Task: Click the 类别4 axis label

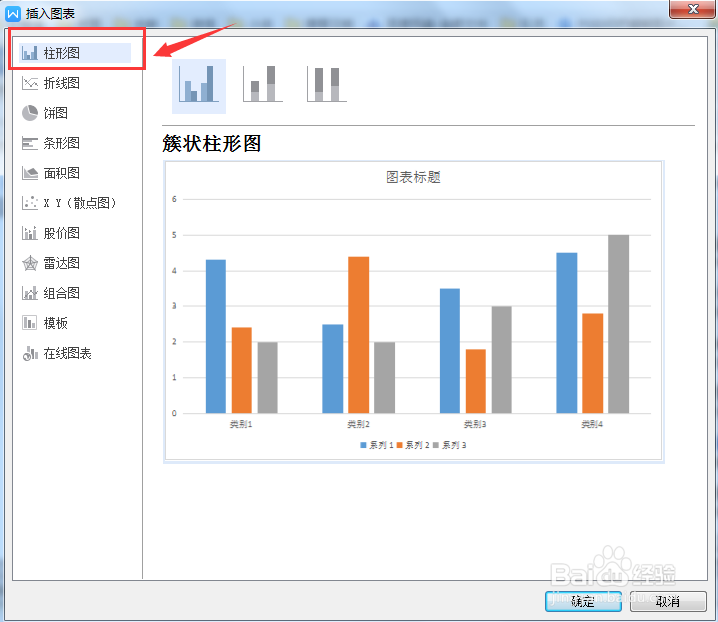Action: (592, 424)
